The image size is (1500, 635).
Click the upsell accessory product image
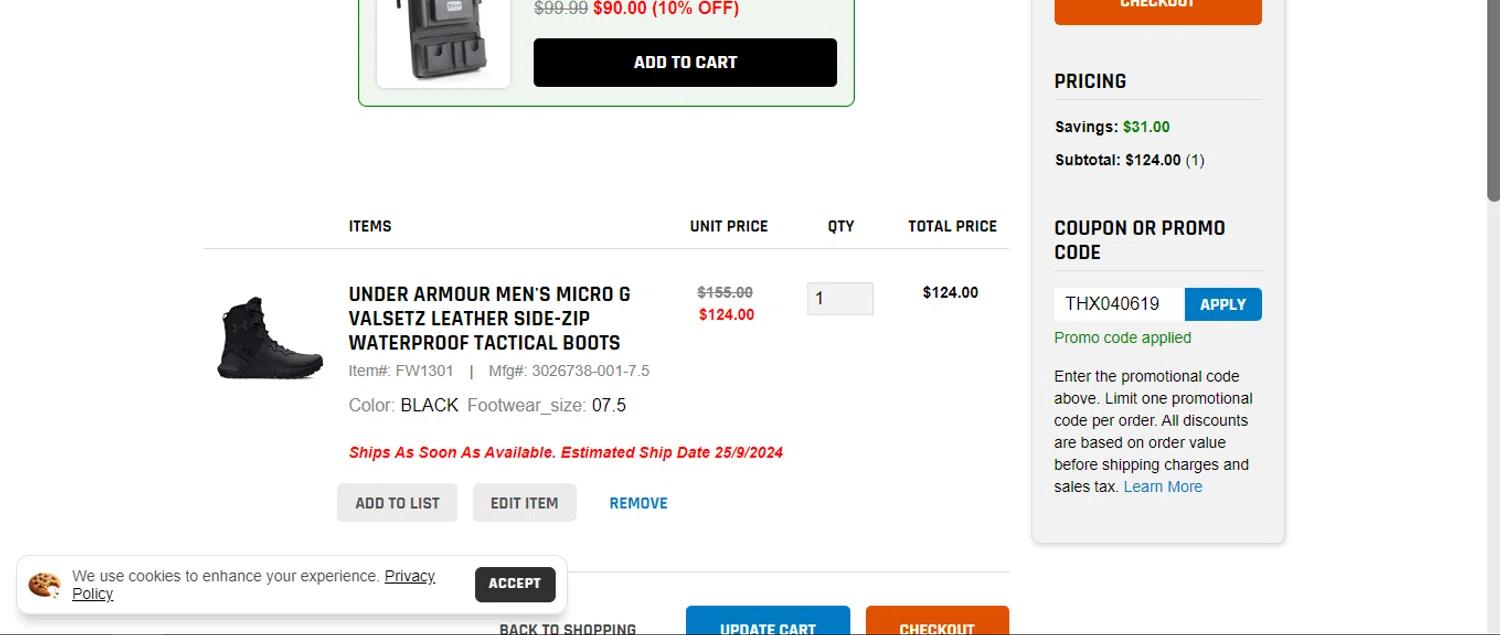[443, 40]
